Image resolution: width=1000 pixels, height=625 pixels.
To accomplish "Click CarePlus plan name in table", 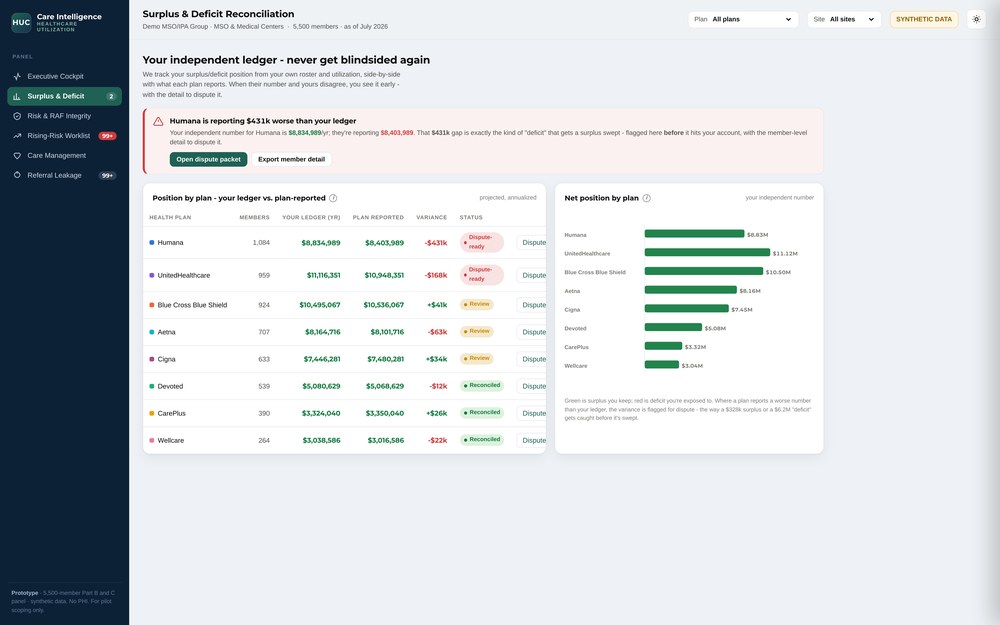I will pos(172,413).
